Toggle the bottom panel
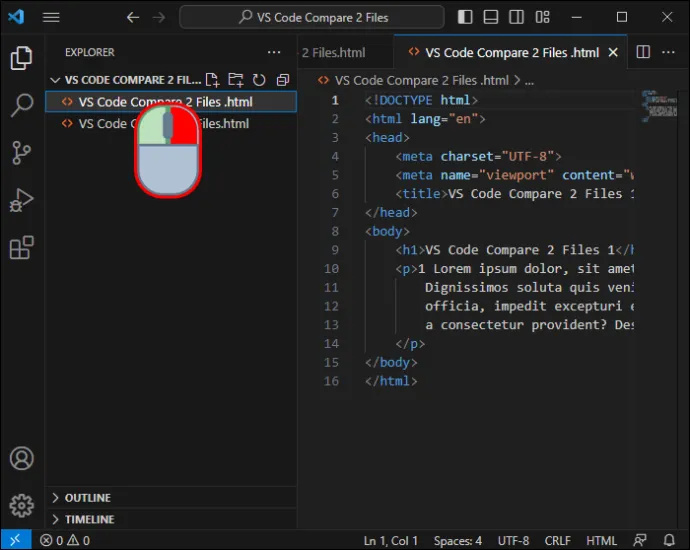This screenshot has height=550, width=690. (x=491, y=17)
